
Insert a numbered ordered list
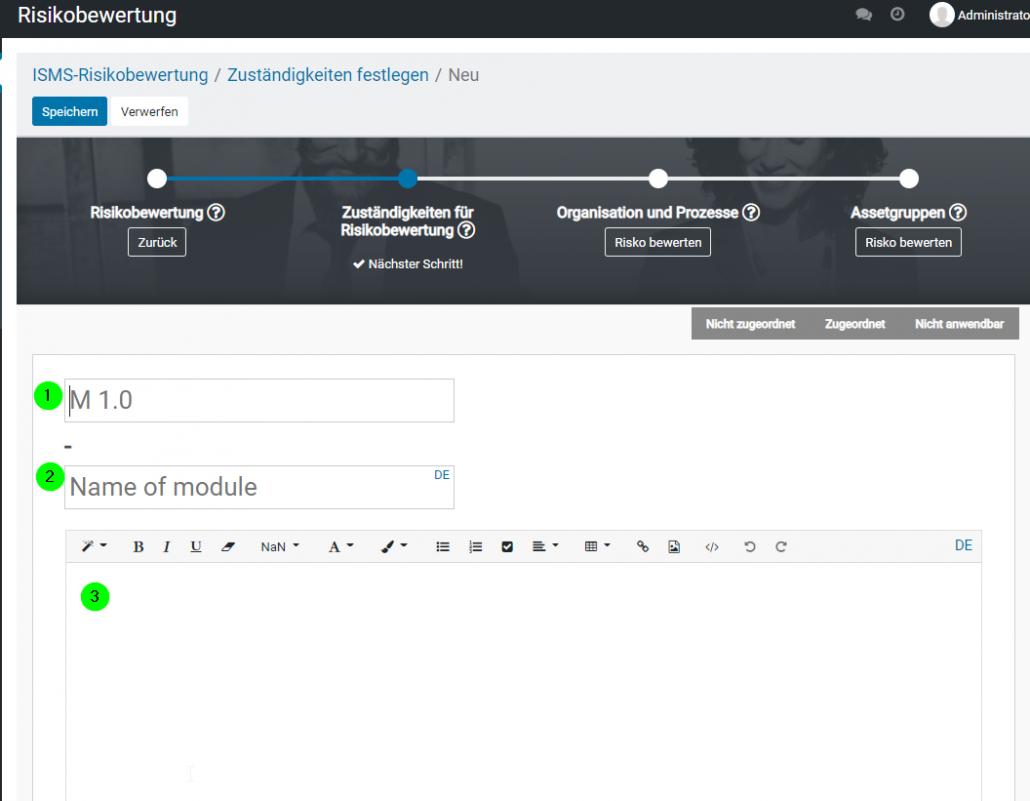tap(476, 547)
